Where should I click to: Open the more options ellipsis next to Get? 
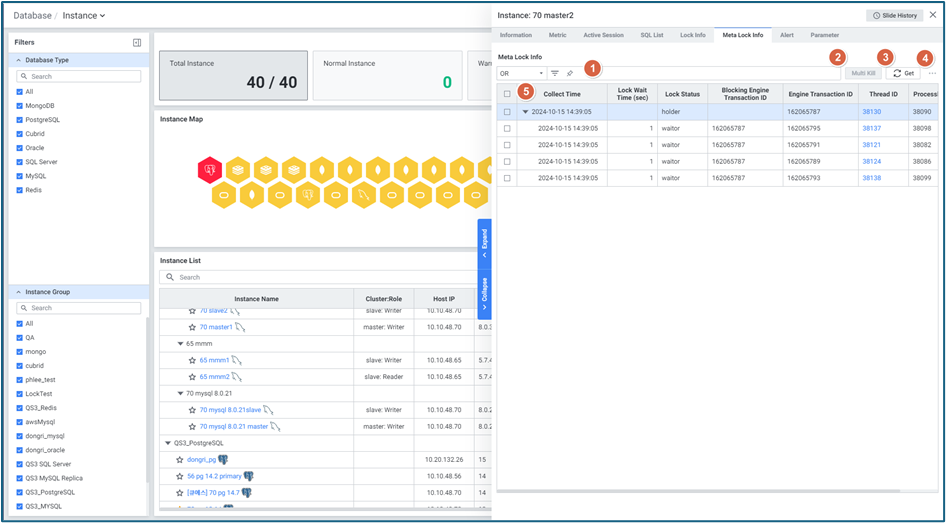(932, 73)
